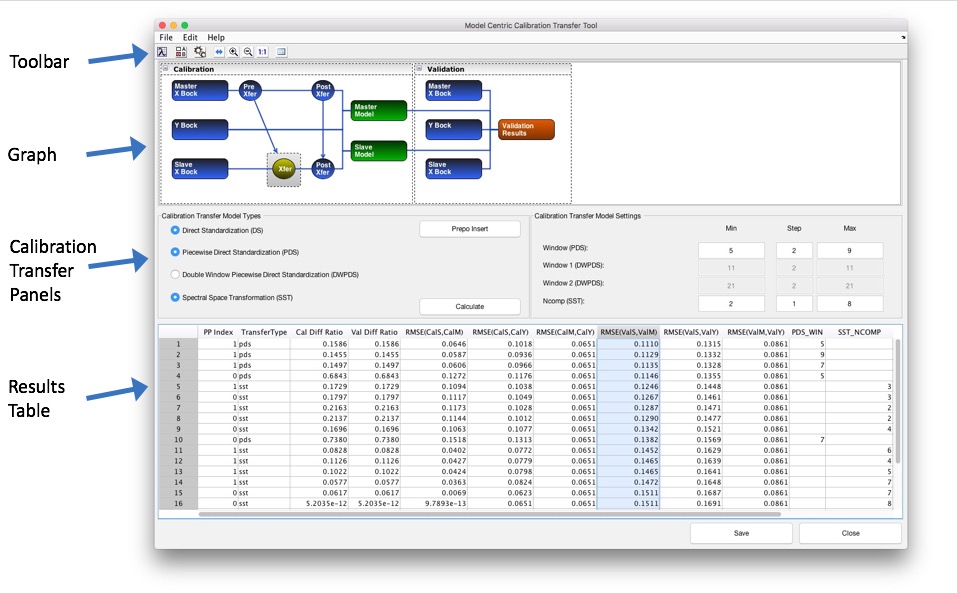The width and height of the screenshot is (957, 593).
Task: Reset graph zoom with the 1:1 icon
Action: pyautogui.click(x=262, y=51)
